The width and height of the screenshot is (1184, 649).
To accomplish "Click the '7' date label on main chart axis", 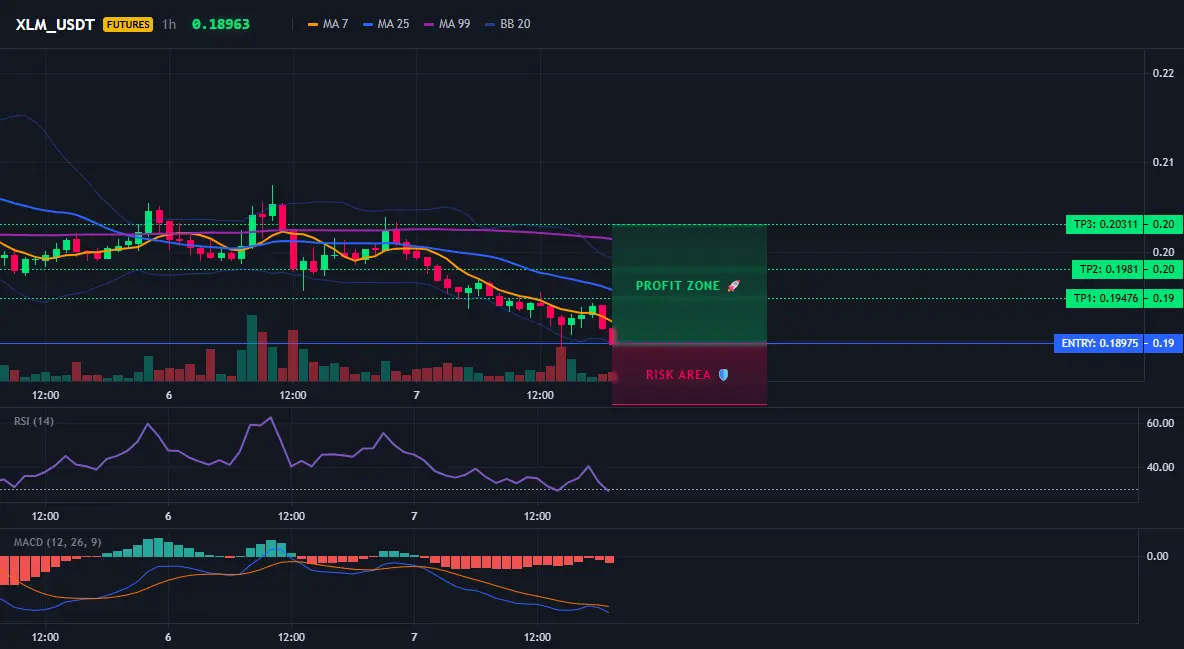I will [x=416, y=395].
